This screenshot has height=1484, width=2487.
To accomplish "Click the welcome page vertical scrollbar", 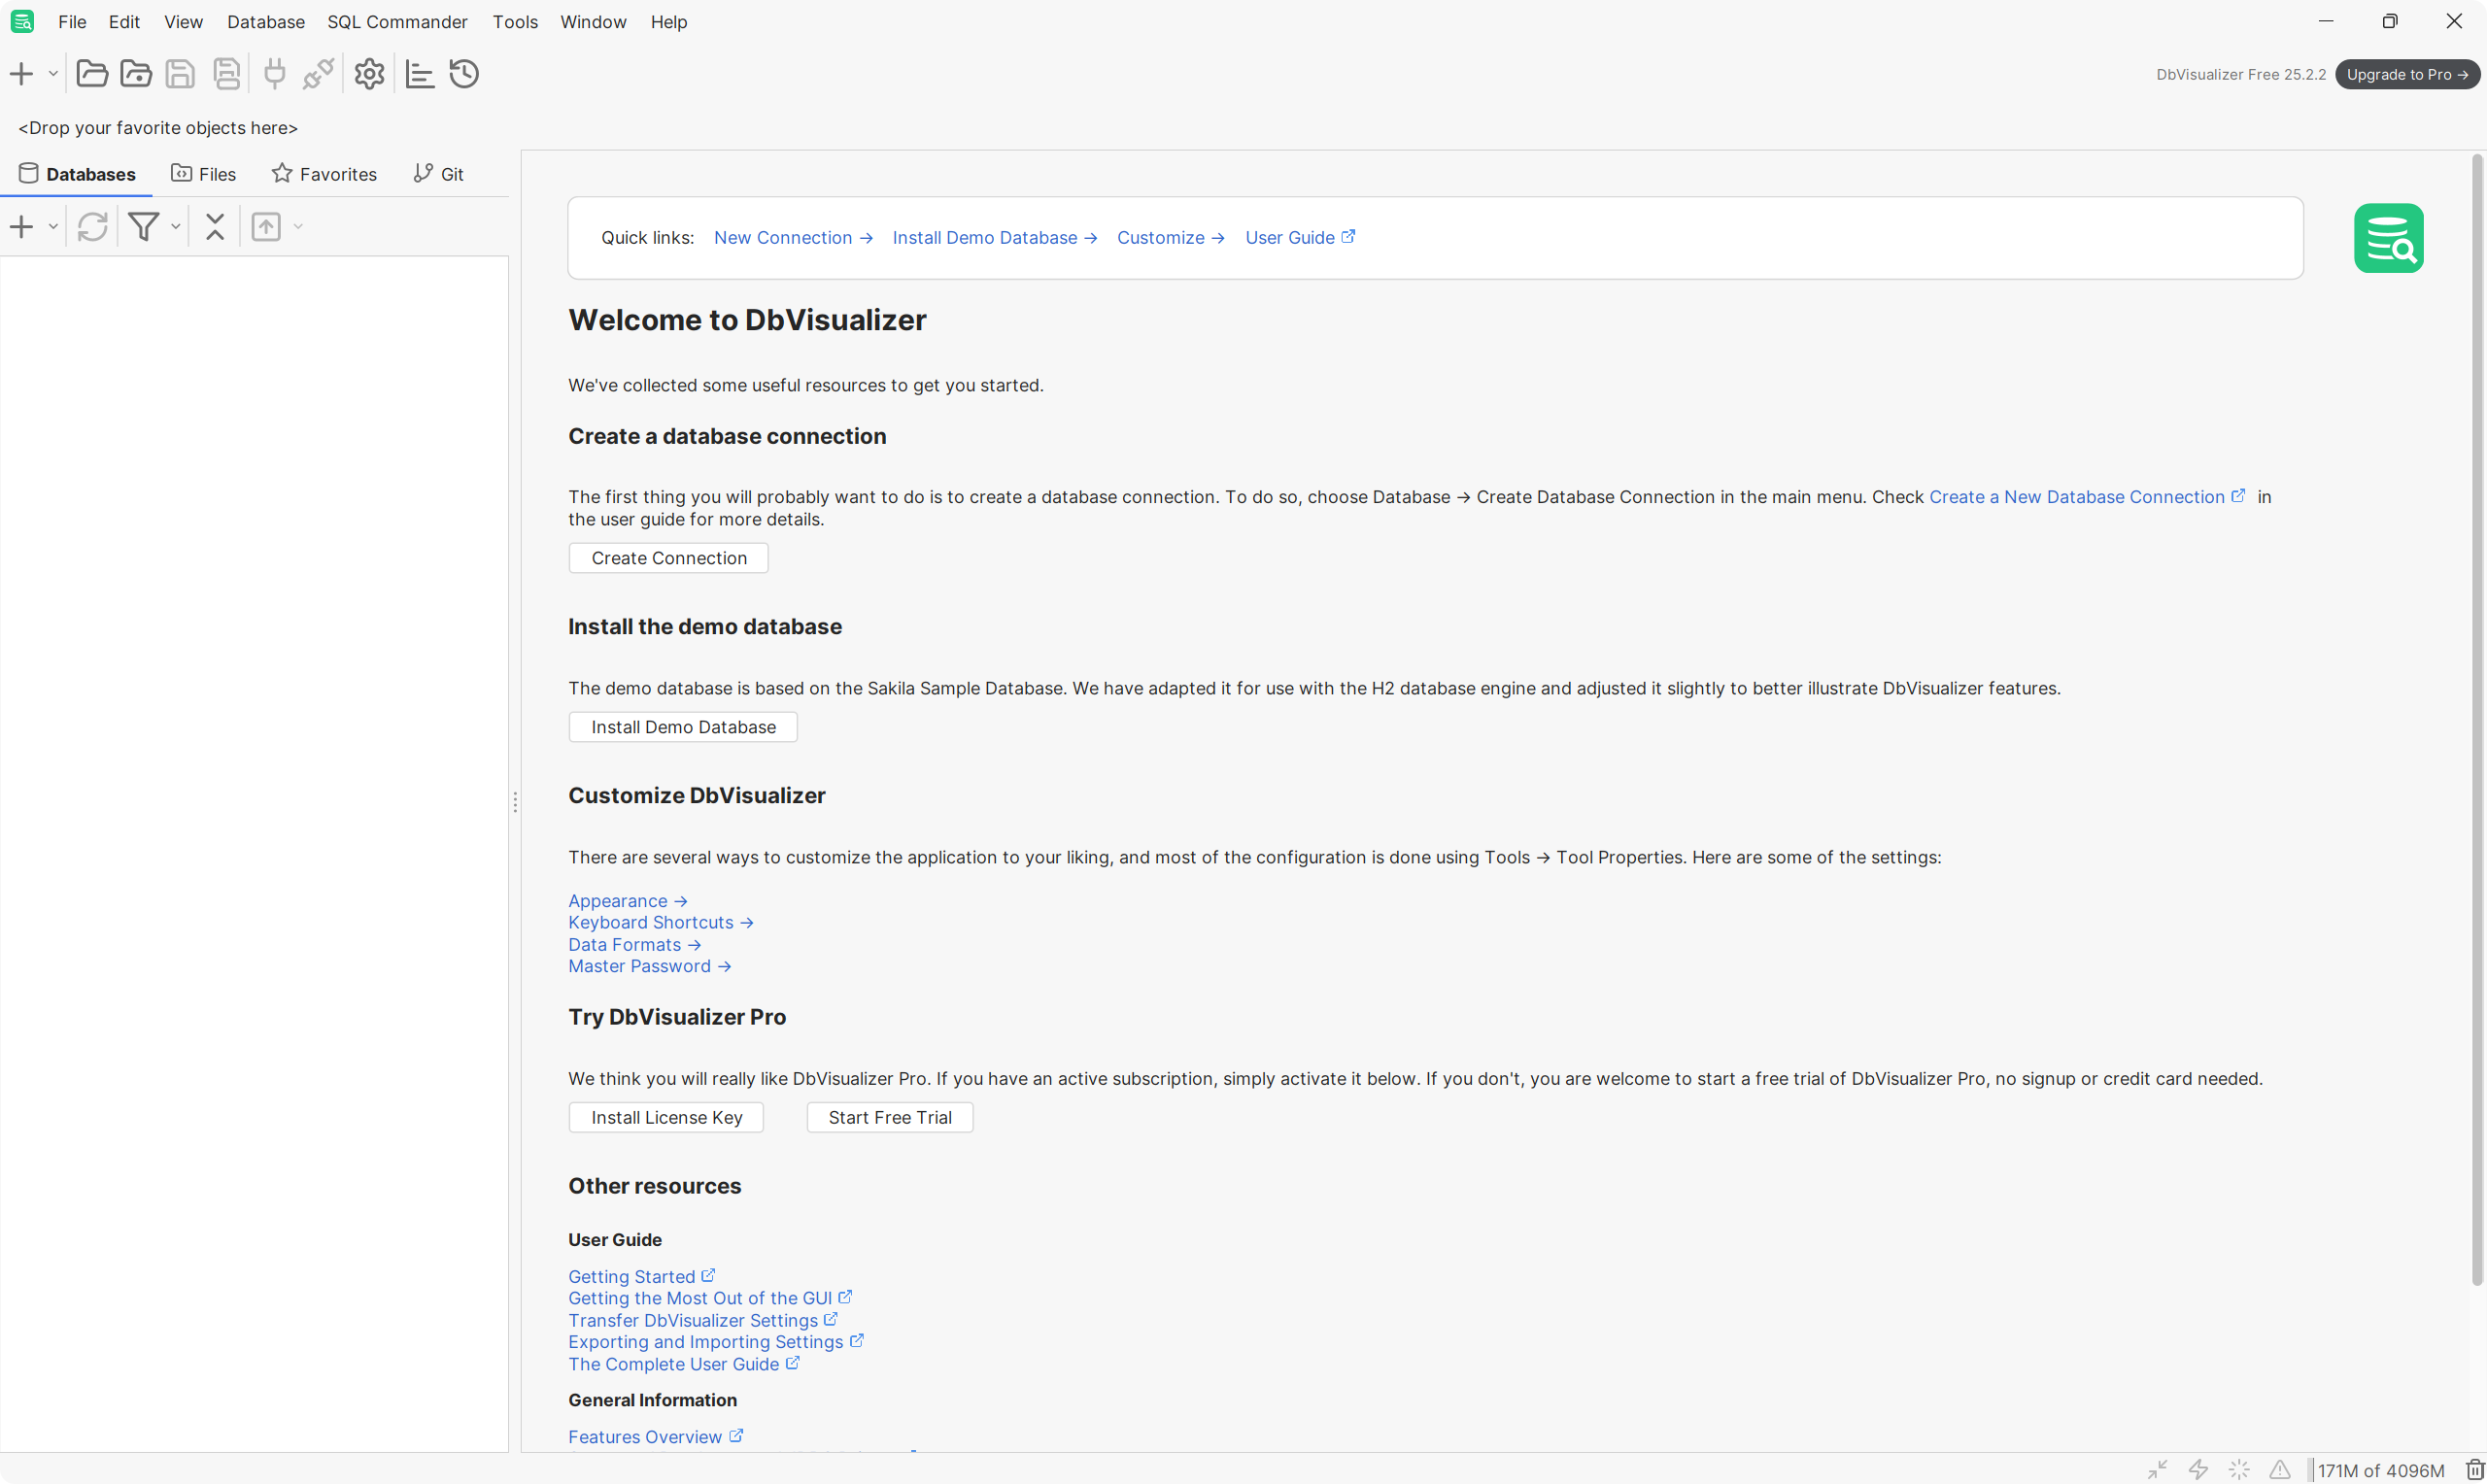I will [x=2477, y=720].
